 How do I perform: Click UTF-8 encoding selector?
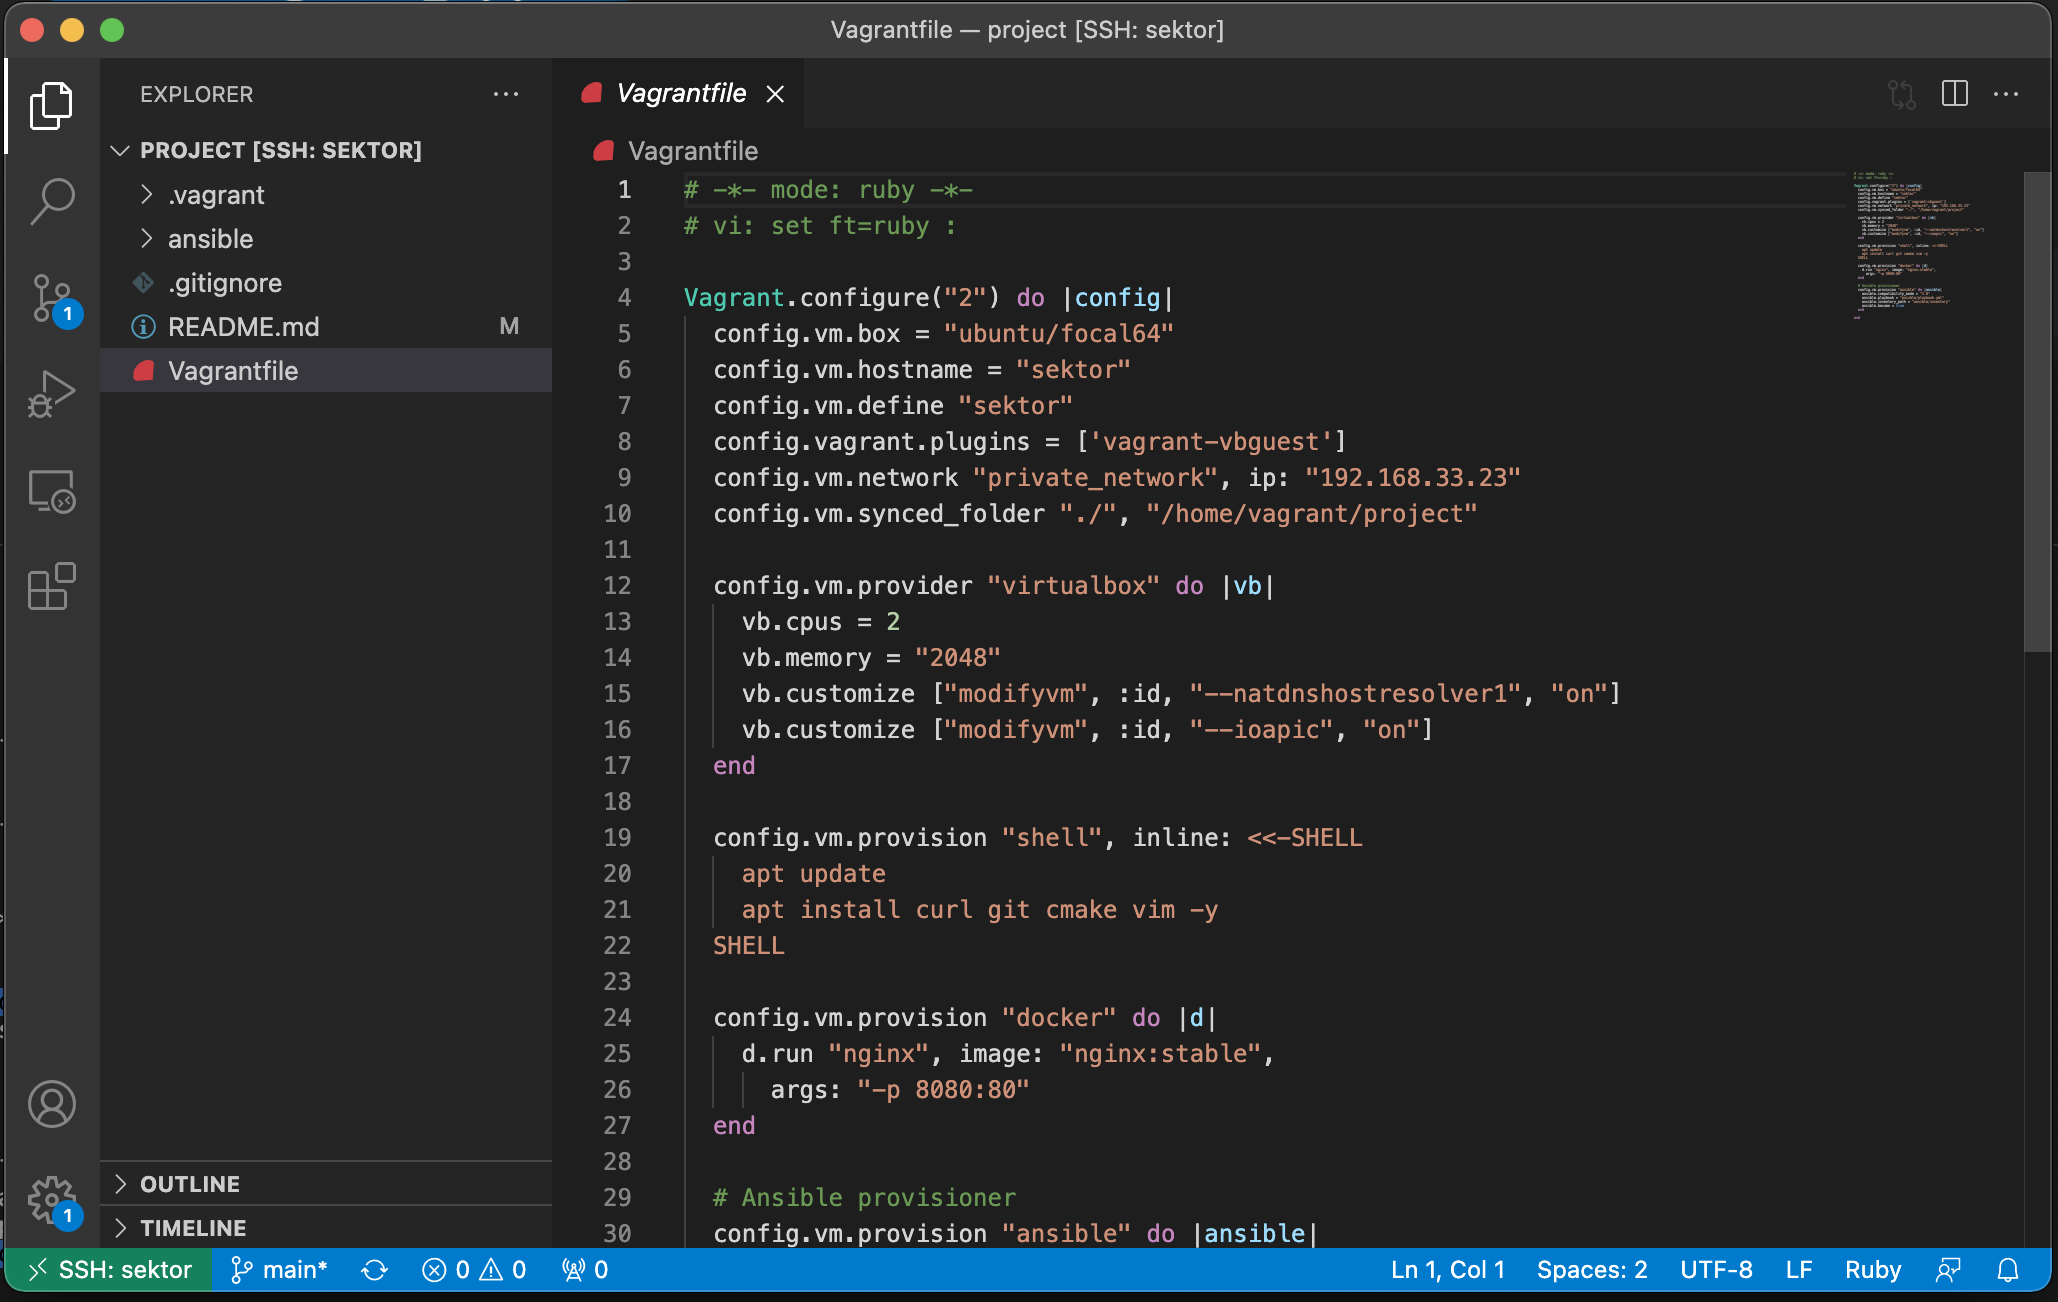click(1716, 1270)
